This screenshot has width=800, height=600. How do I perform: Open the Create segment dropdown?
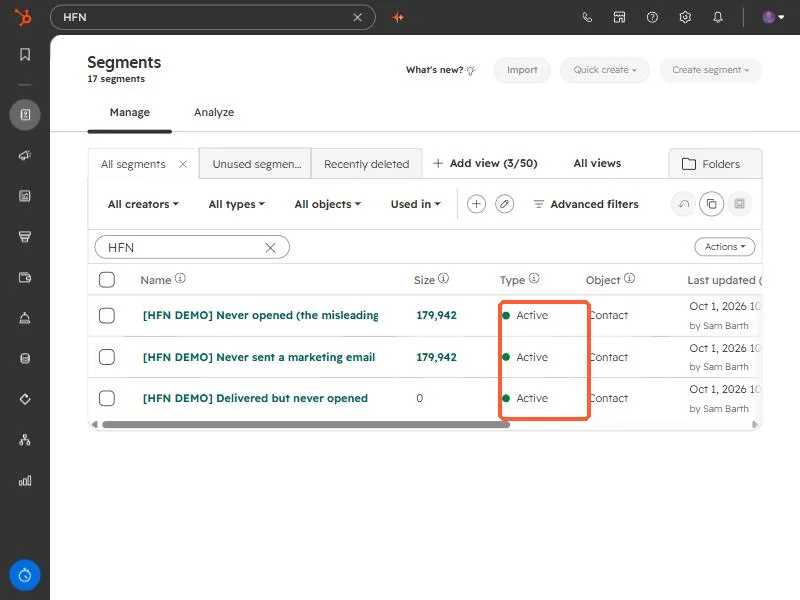point(710,70)
